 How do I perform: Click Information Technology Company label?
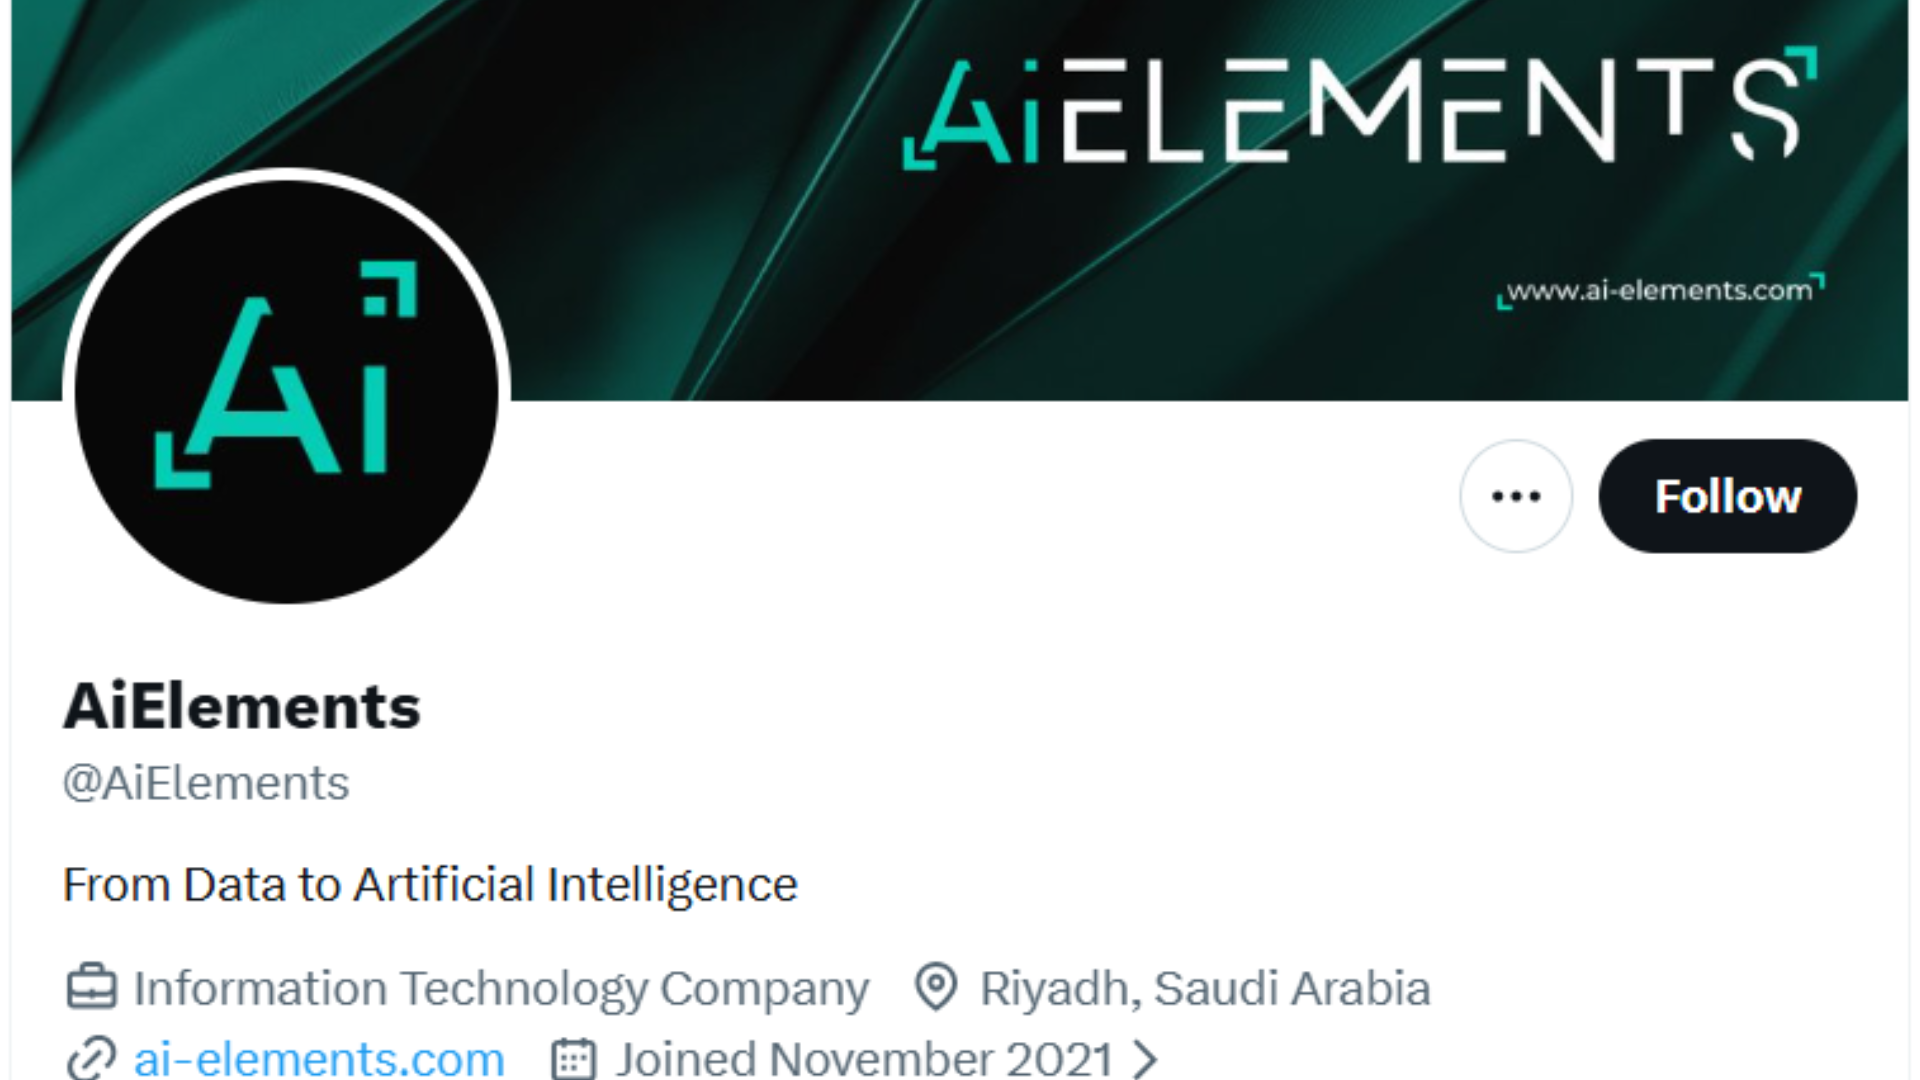pyautogui.click(x=501, y=989)
